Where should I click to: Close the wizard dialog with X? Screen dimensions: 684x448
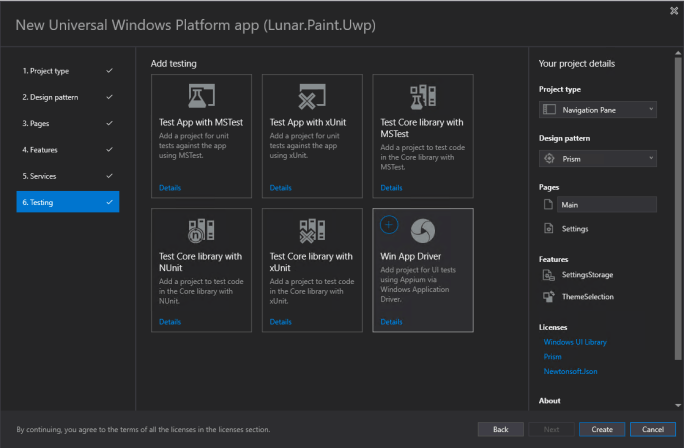click(674, 11)
